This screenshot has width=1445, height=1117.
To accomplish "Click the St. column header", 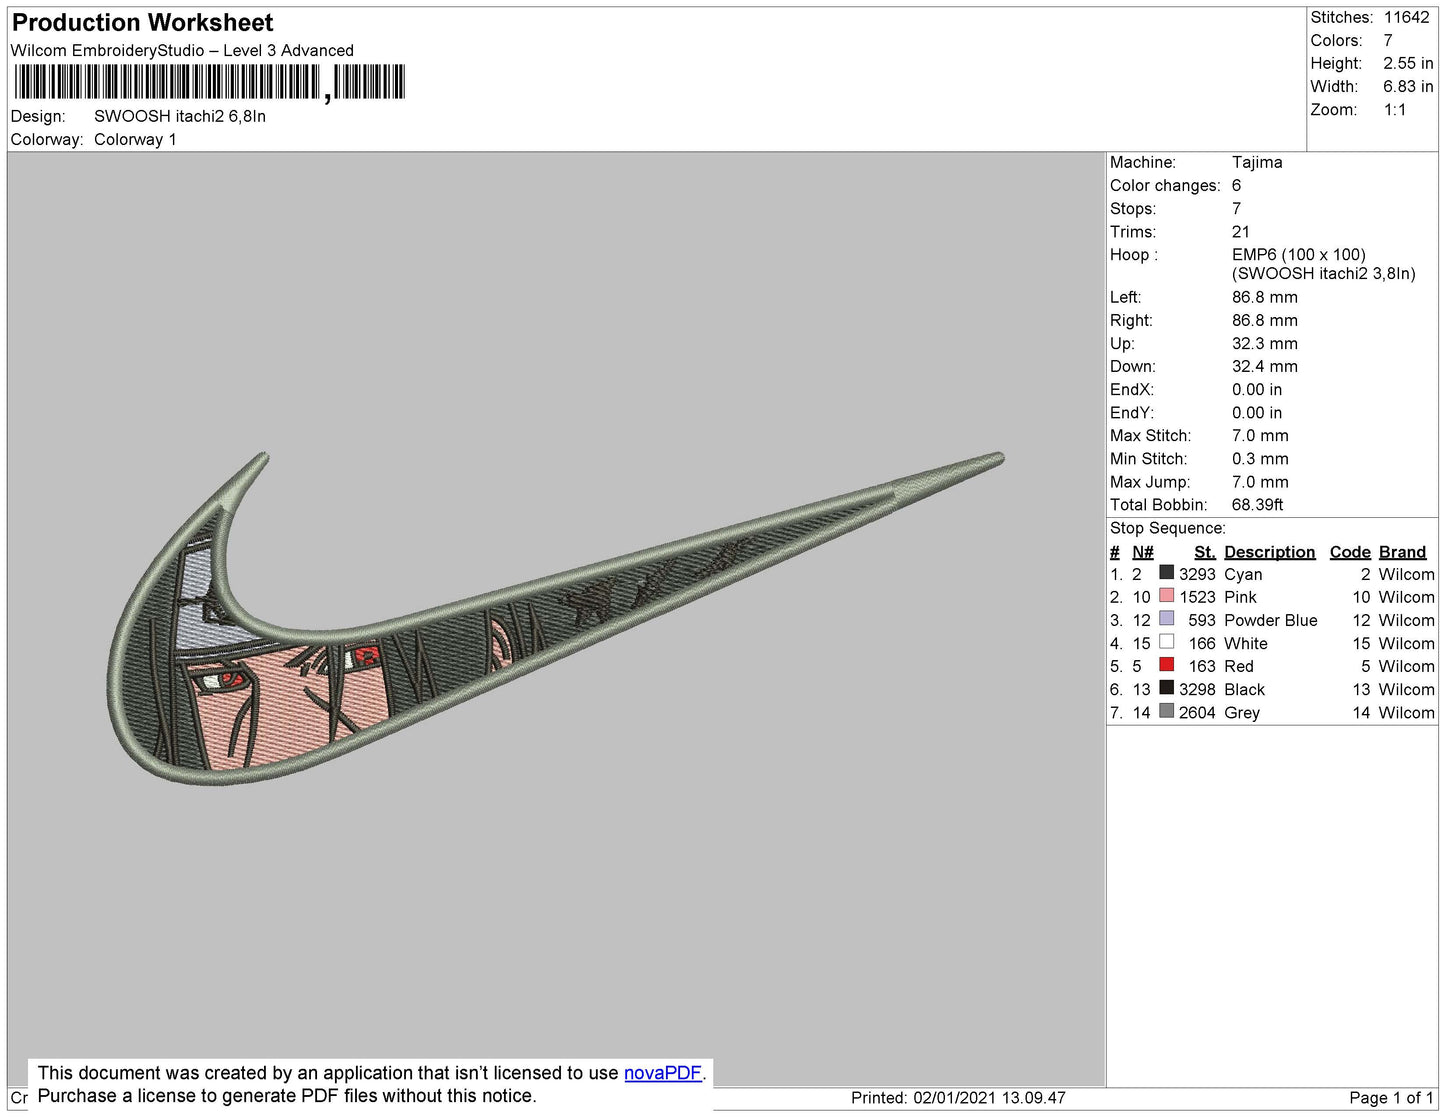I will 1204,552.
